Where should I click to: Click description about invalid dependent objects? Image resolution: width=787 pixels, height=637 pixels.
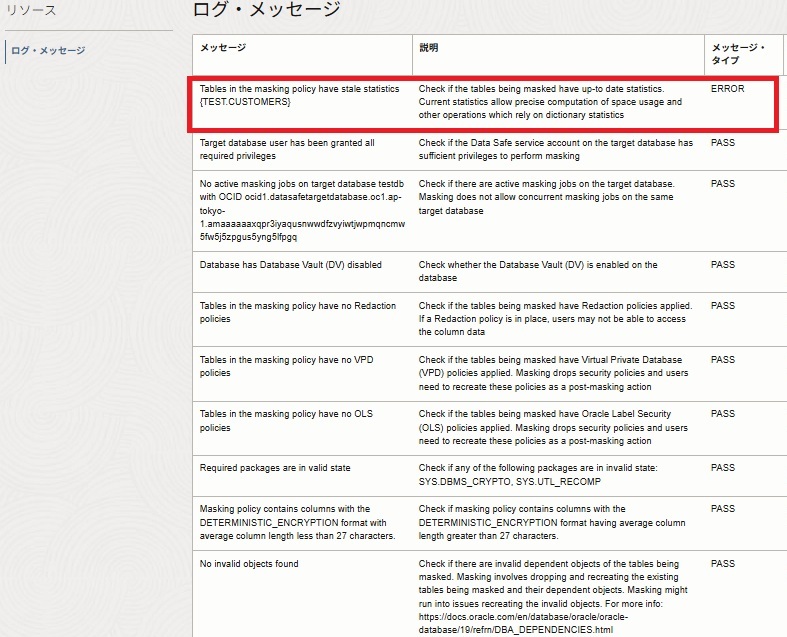[553, 597]
